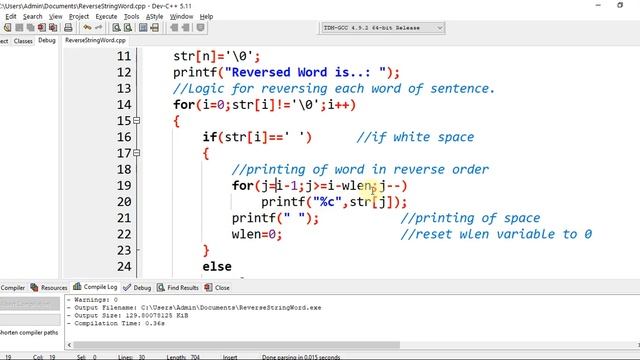This screenshot has width=640, height=360.
Task: Open the TDM-GCC compiler selection dropdown
Action: [382, 28]
